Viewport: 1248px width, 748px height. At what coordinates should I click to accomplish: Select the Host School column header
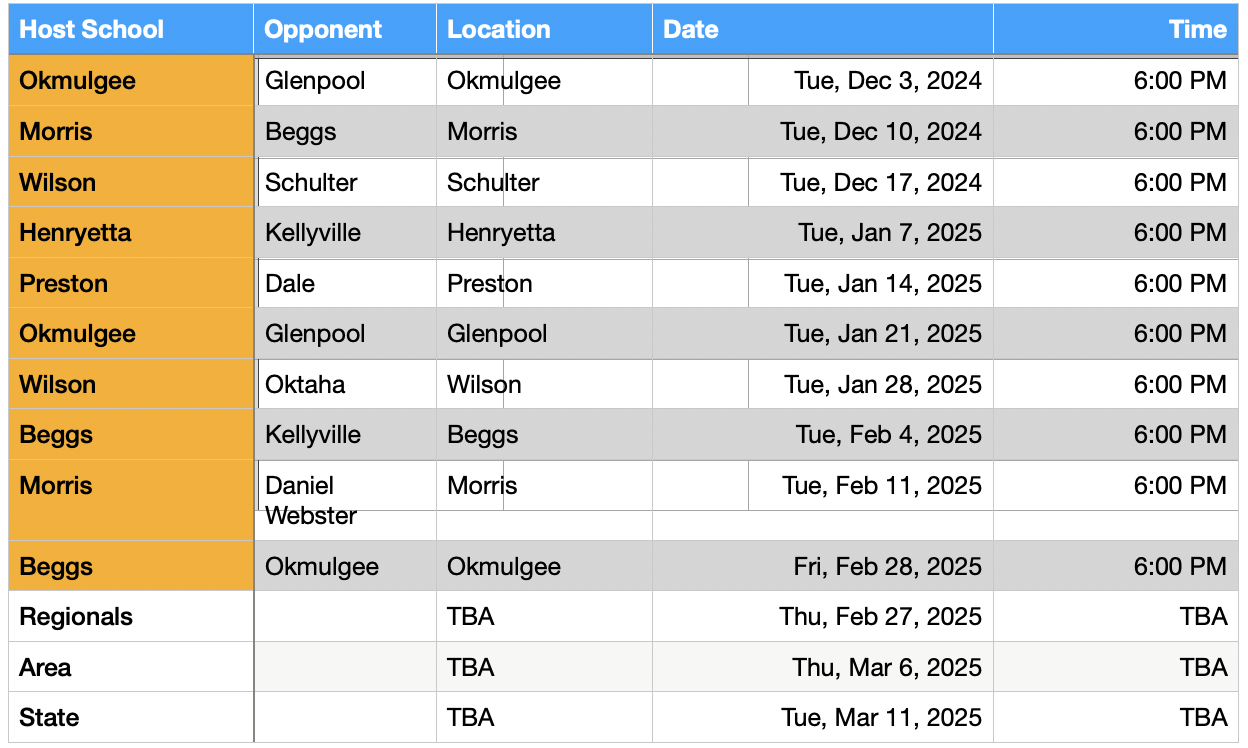[131, 29]
